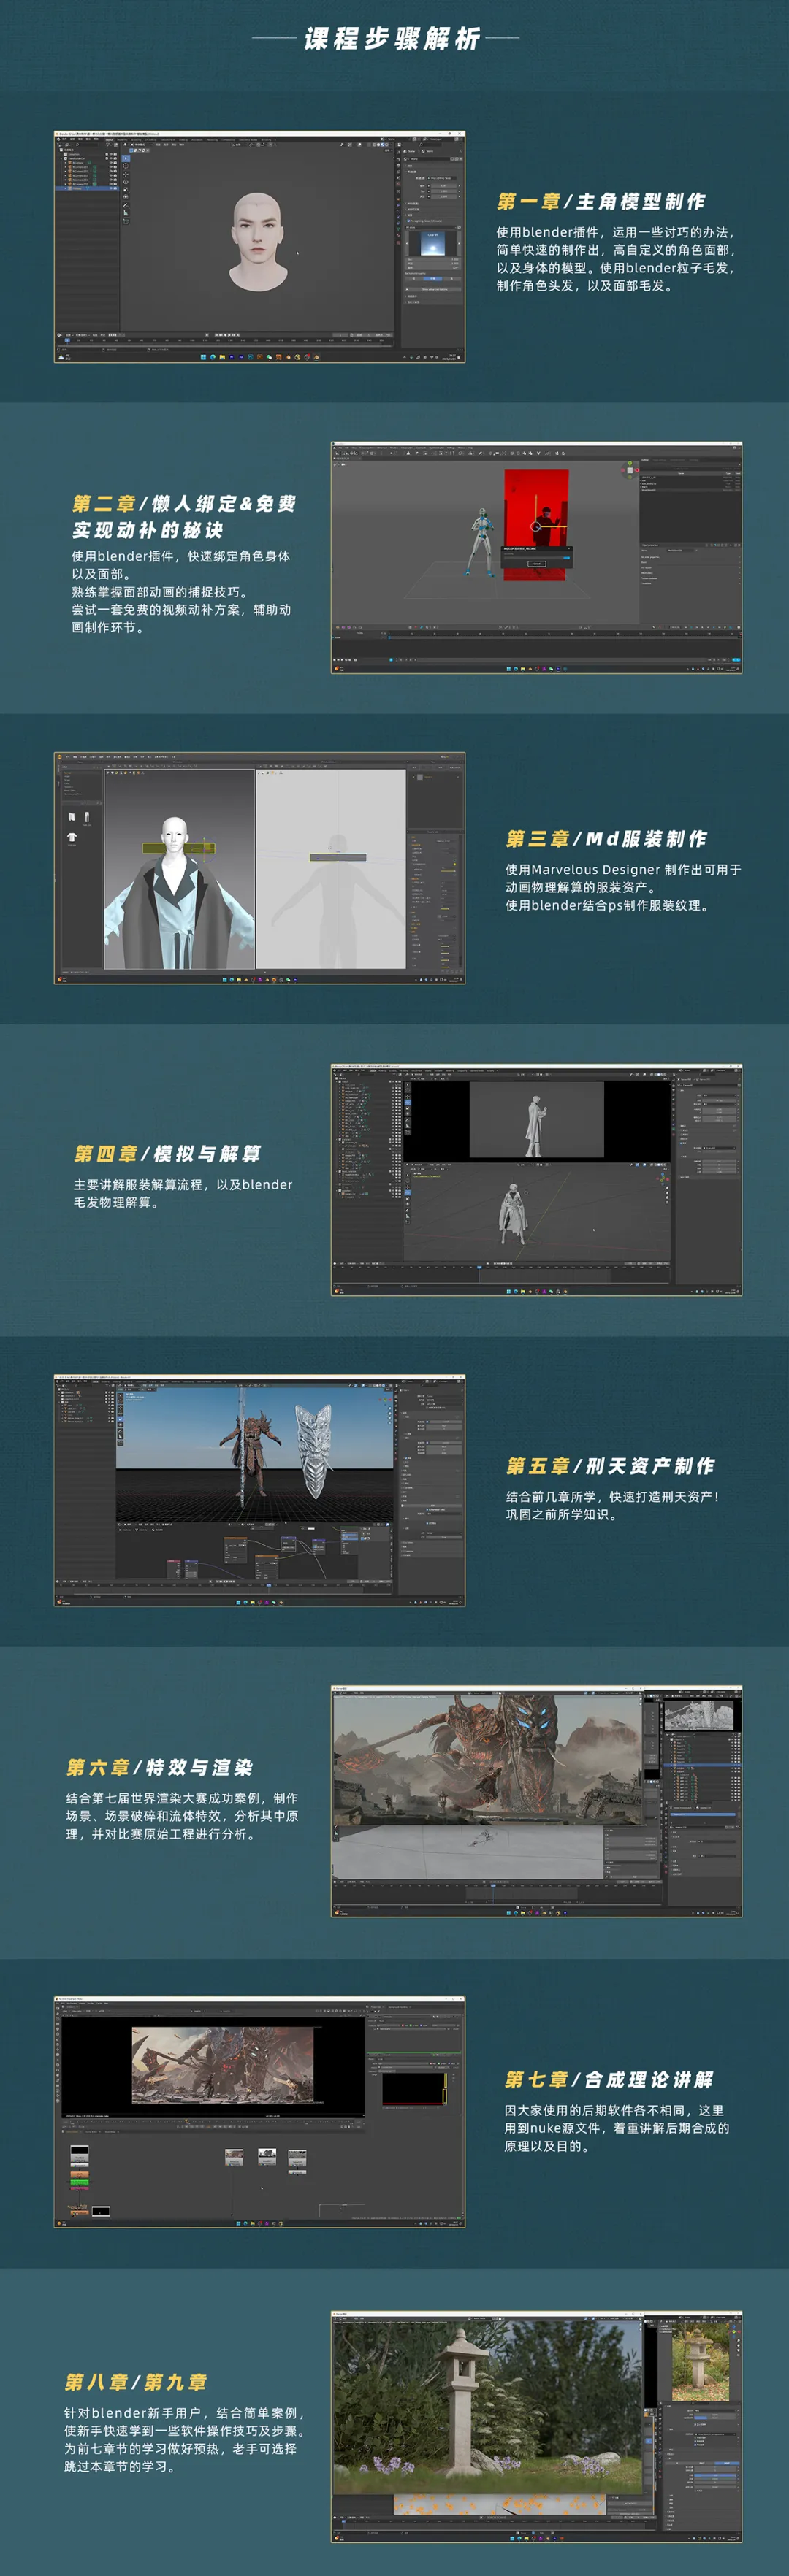This screenshot has width=789, height=2576.
Task: Click the 第四章/模拟与解算 heading
Action: (x=167, y=1154)
